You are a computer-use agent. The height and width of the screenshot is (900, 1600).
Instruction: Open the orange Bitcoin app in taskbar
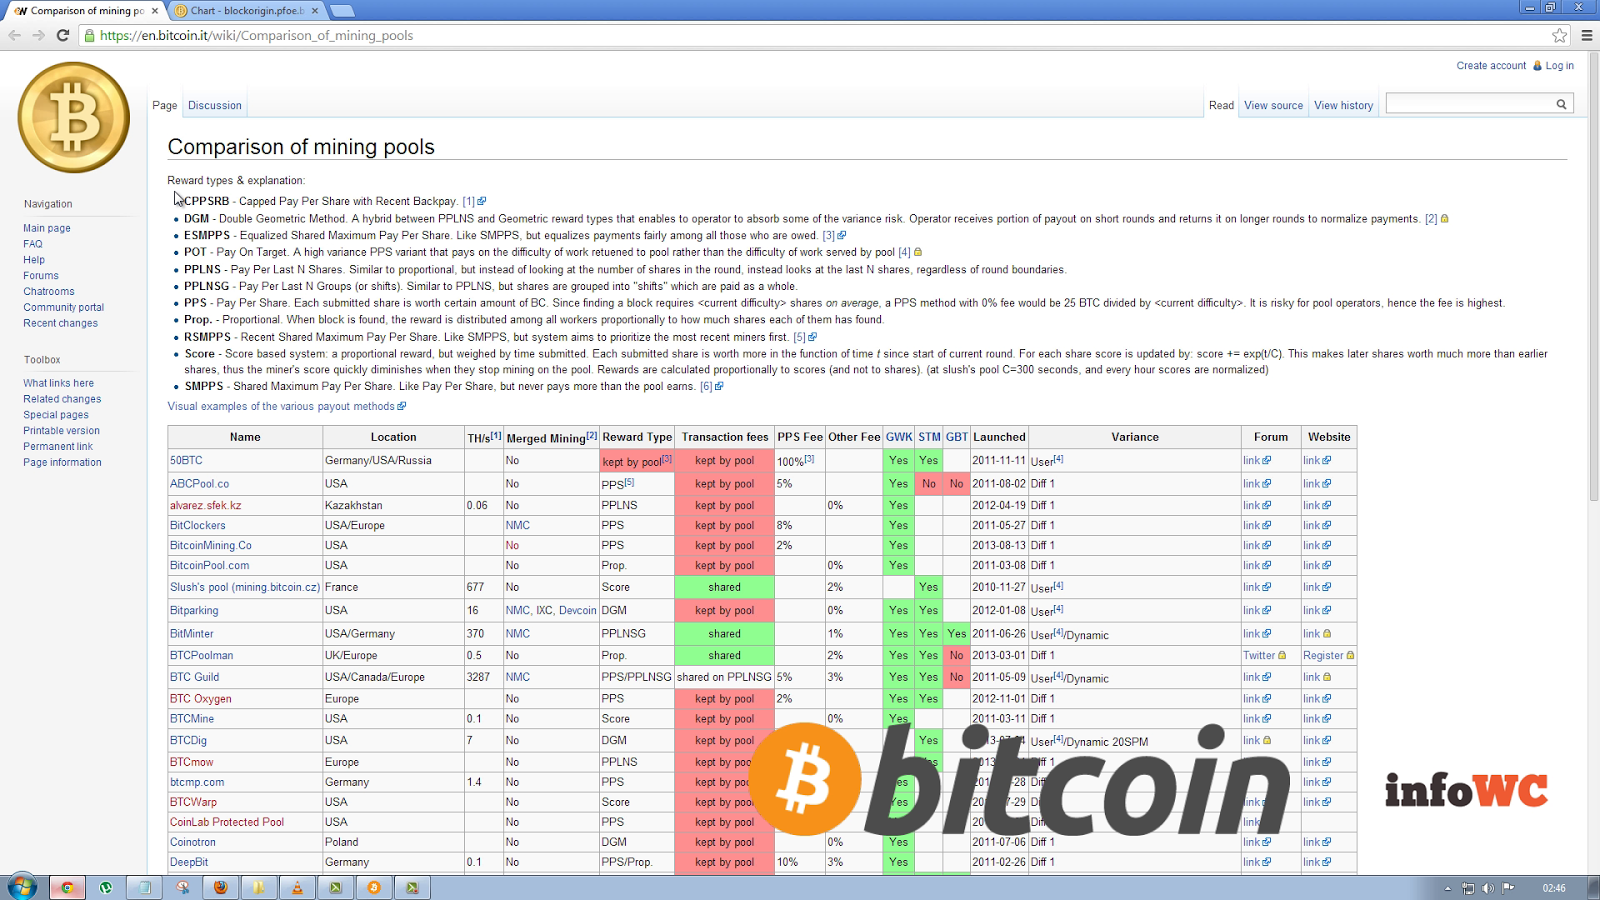(x=374, y=887)
